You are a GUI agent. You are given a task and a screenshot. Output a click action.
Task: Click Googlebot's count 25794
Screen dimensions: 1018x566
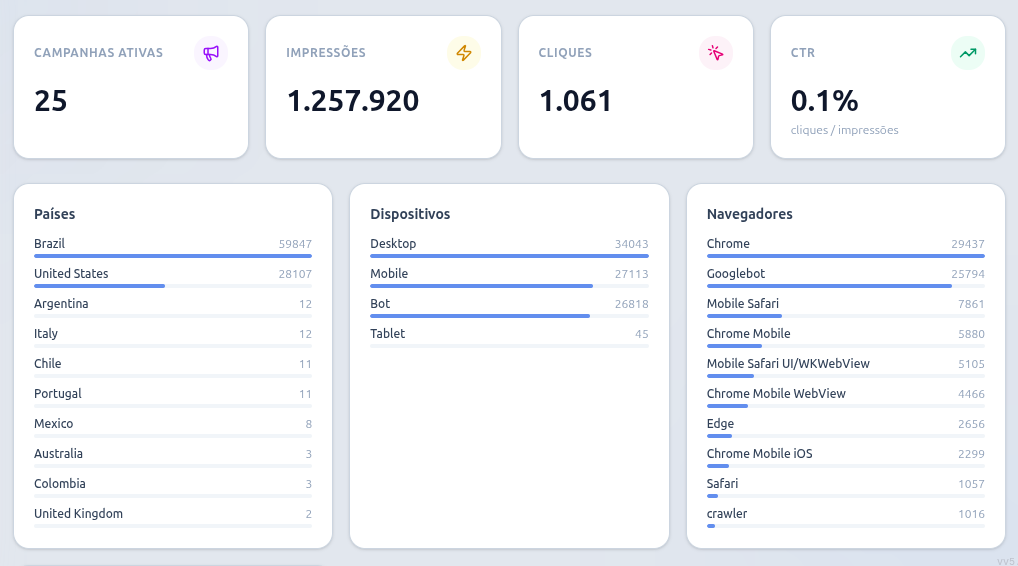tap(968, 274)
